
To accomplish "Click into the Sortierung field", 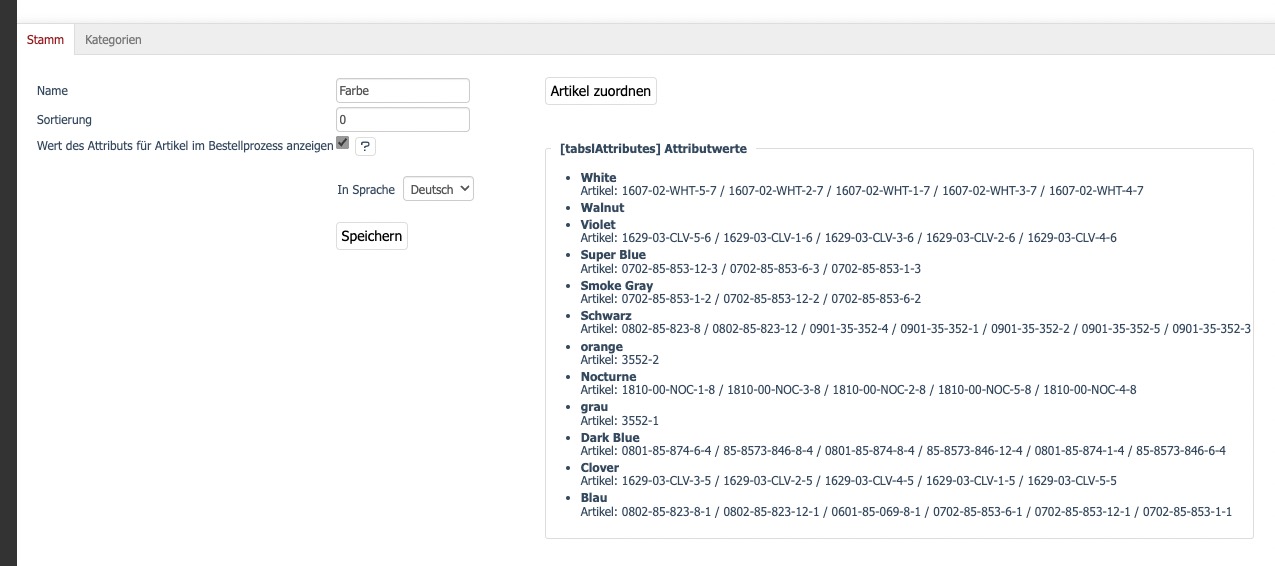I will pos(403,120).
